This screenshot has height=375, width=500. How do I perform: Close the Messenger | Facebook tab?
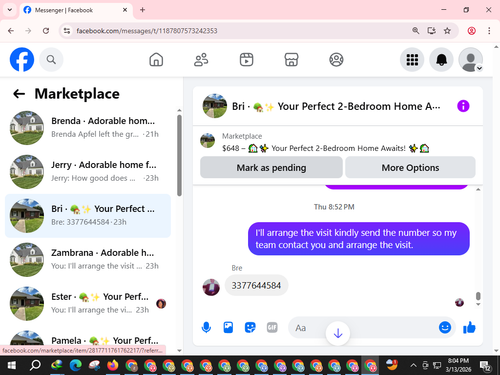[x=125, y=10]
